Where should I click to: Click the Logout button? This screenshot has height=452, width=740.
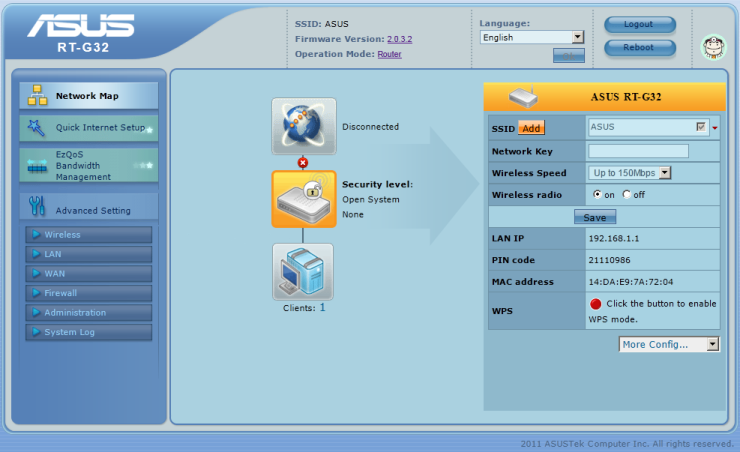point(640,25)
